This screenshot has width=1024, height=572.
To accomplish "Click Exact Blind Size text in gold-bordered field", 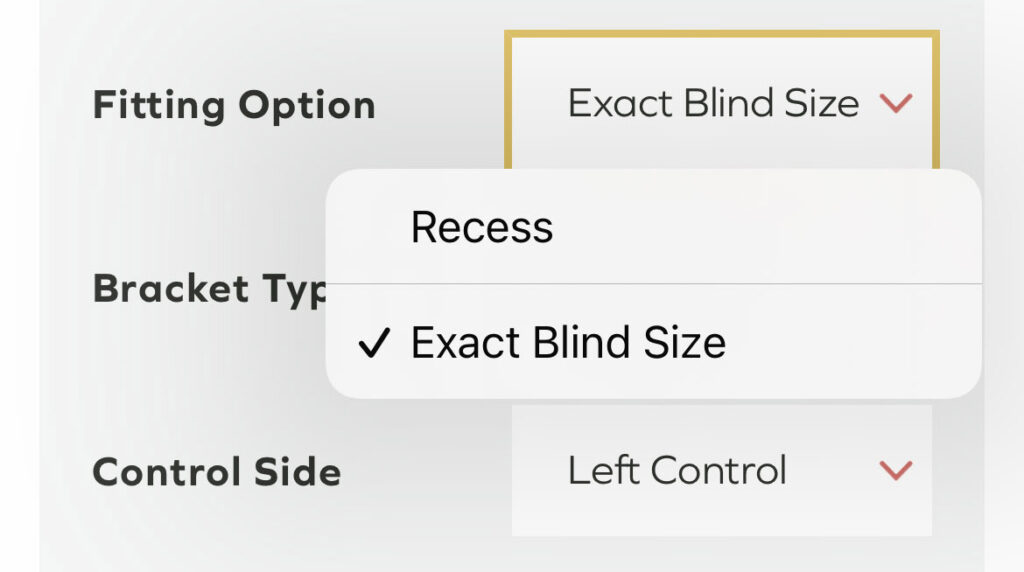I will 712,103.
